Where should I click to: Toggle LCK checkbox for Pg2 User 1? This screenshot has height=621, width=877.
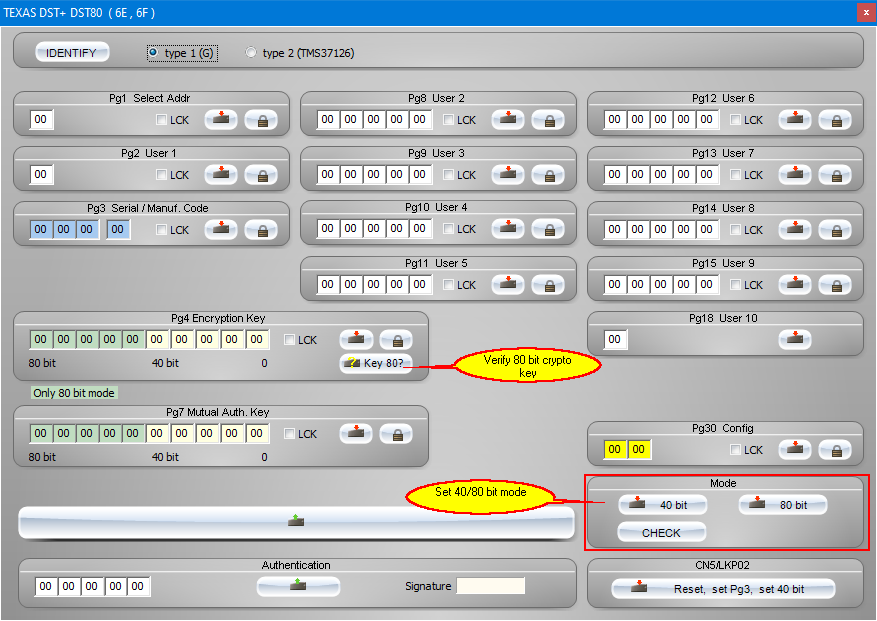[x=161, y=175]
